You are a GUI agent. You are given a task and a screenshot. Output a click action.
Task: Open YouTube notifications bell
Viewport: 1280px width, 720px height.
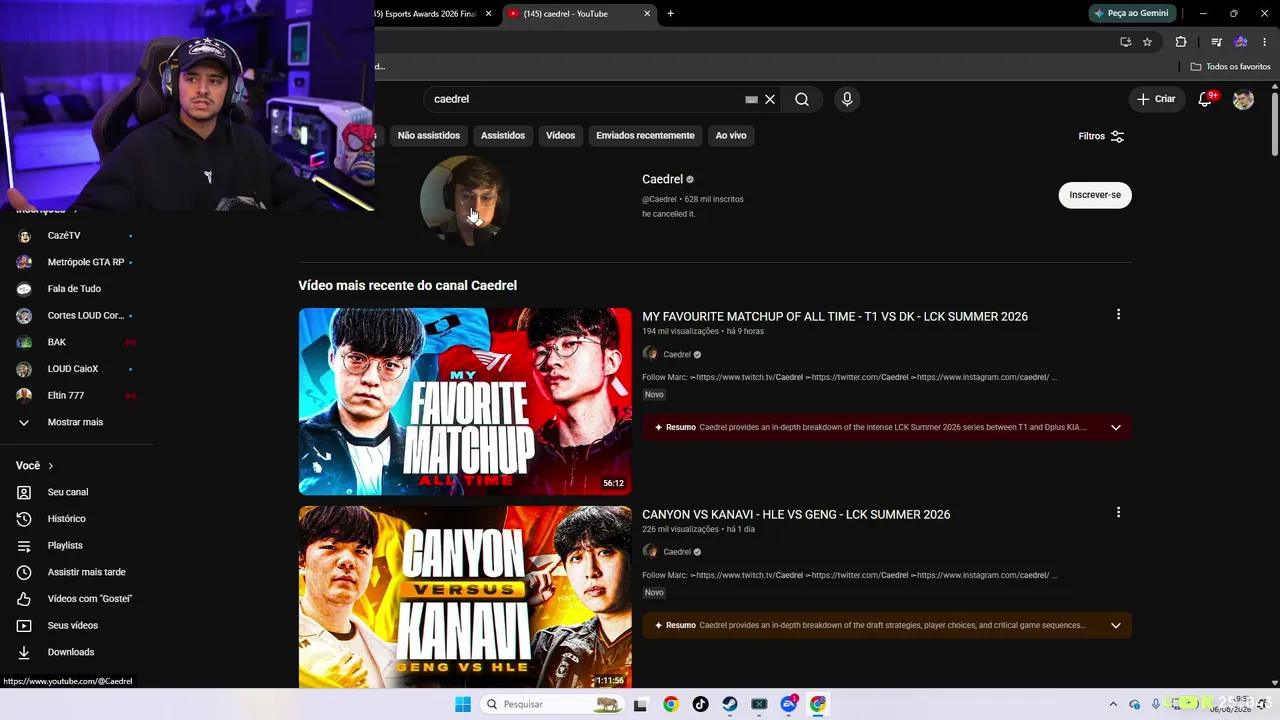click(1205, 99)
